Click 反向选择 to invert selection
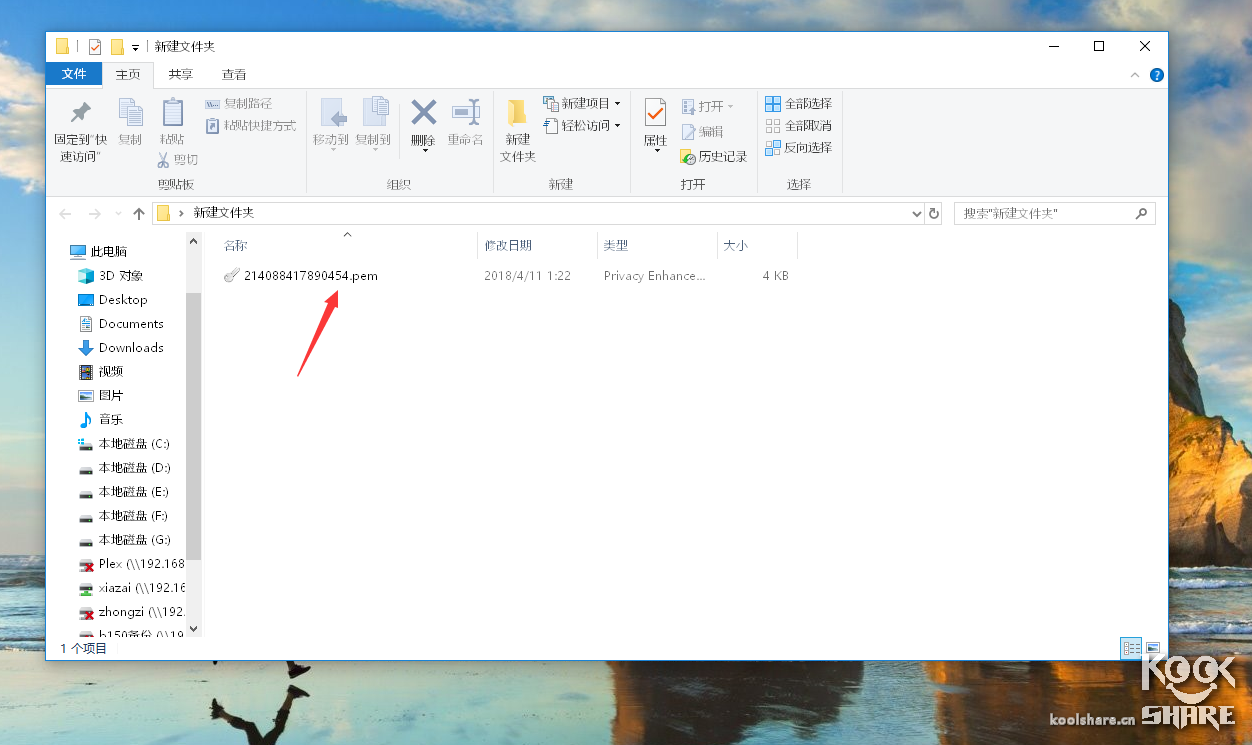The height and width of the screenshot is (745, 1252). click(797, 148)
